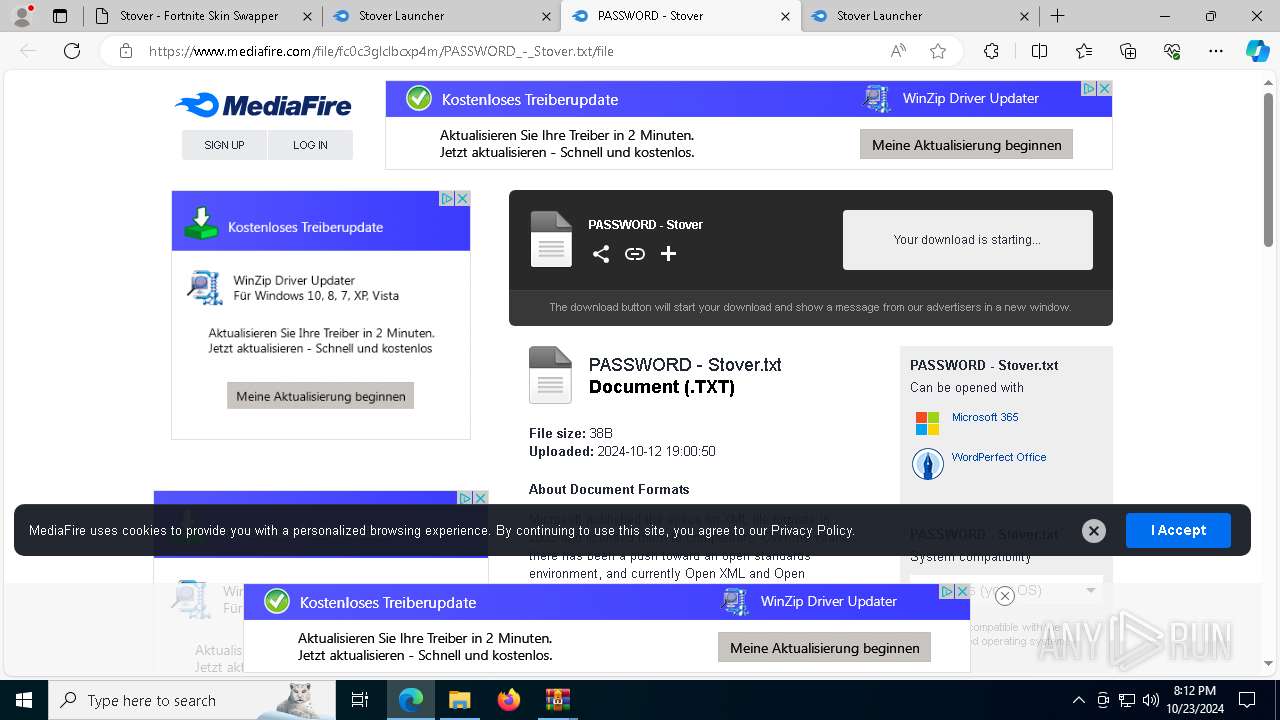Toggle the split screen icon
1280x720 pixels.
[x=1039, y=51]
